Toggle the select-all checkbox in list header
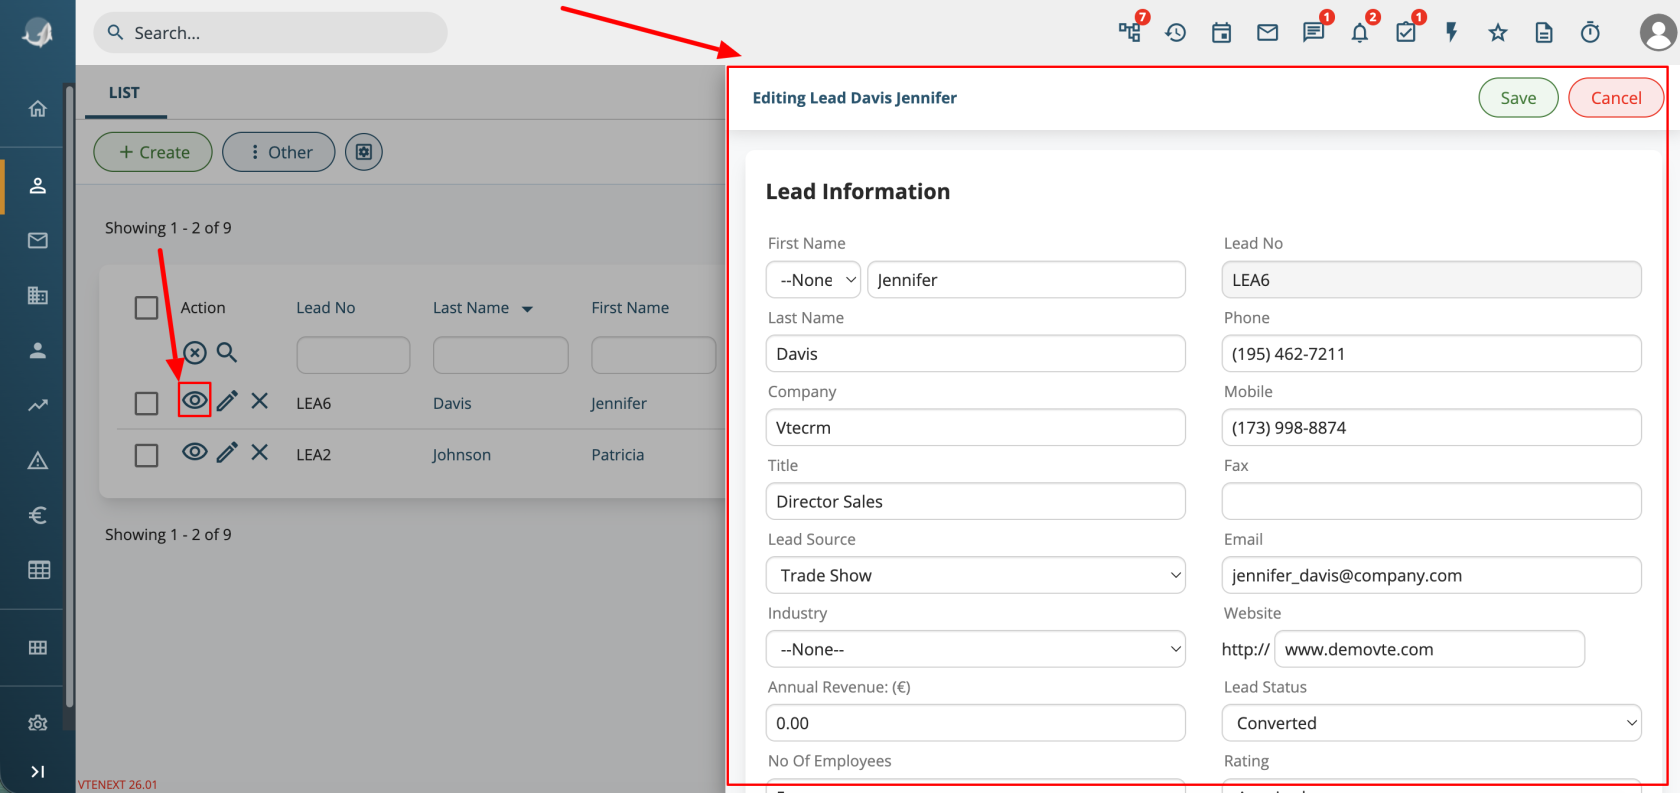1680x793 pixels. point(146,308)
